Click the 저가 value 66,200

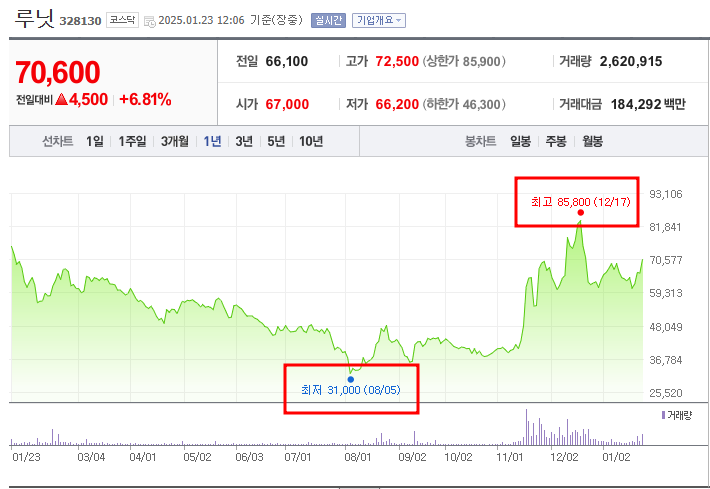pos(397,104)
